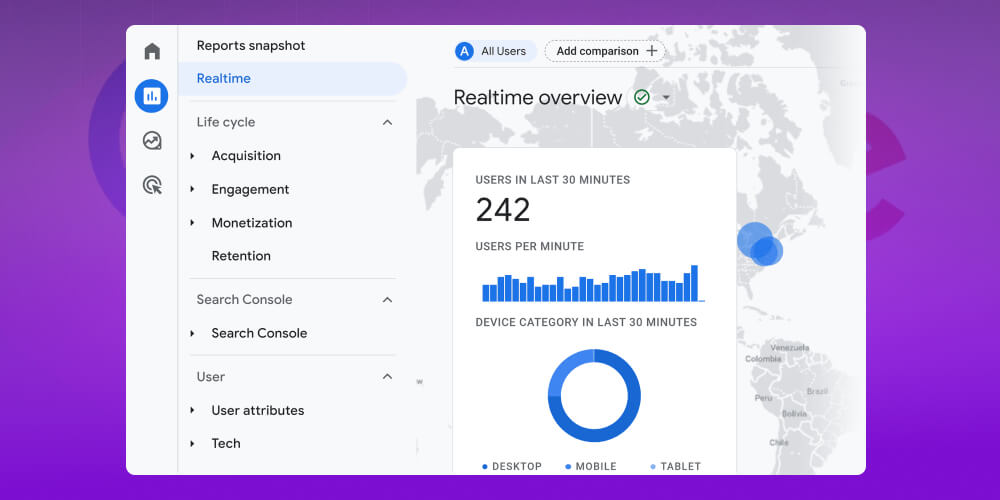
Task: Expand the Acquisition tree arrow
Action: (192, 156)
